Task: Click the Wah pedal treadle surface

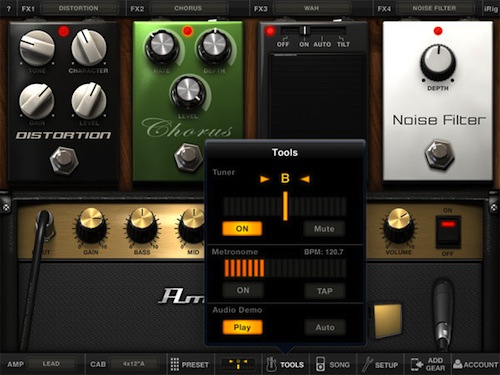Action: pos(316,97)
